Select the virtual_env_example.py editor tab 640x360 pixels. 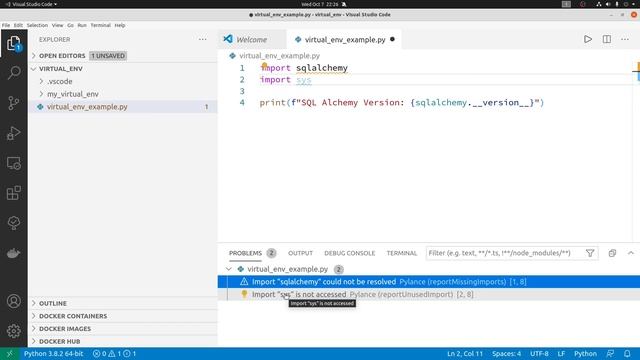pos(344,40)
